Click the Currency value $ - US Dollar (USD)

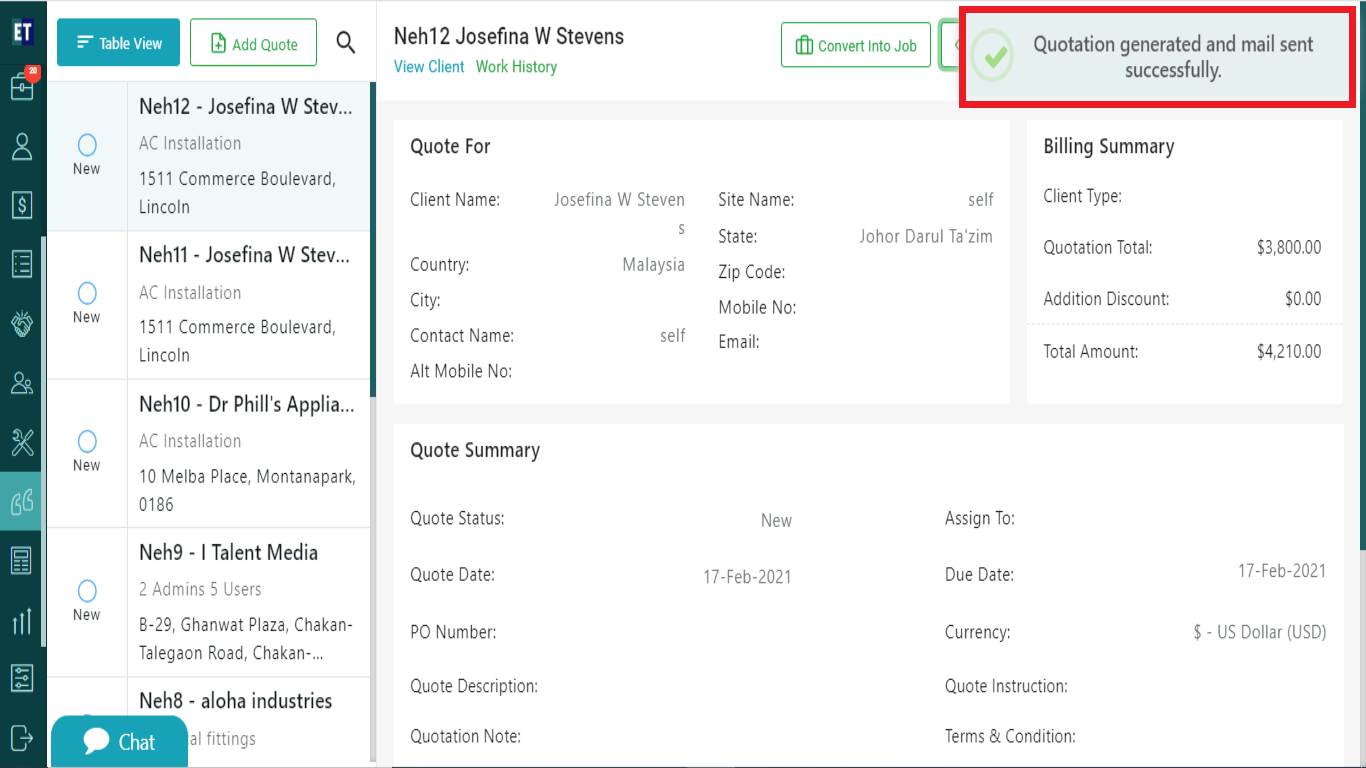[1260, 632]
